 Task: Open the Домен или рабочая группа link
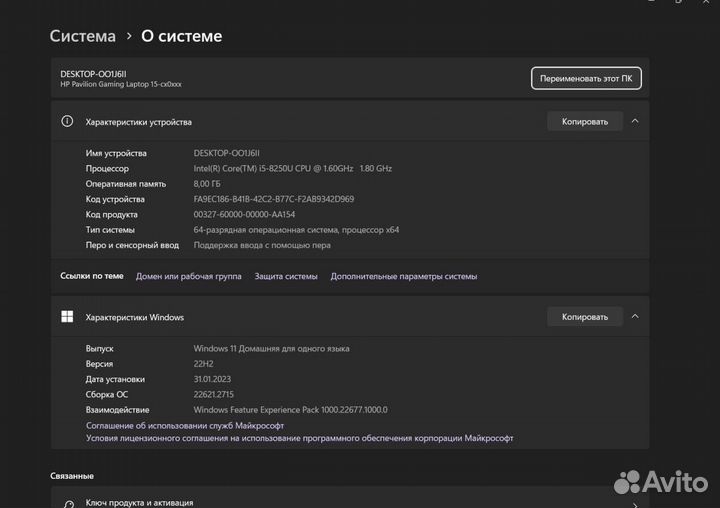pos(188,276)
